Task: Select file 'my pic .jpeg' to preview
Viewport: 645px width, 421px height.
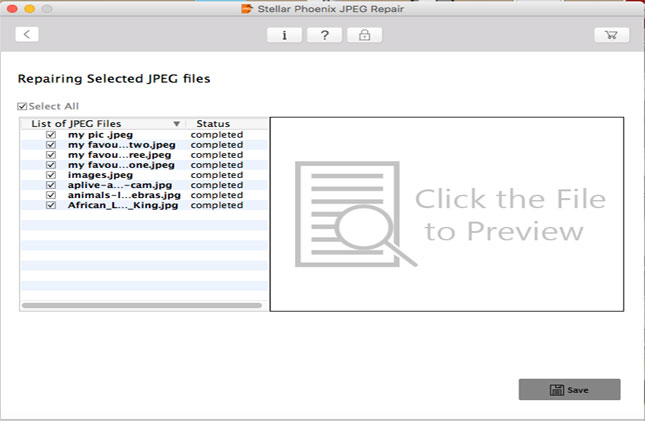Action: tap(100, 135)
